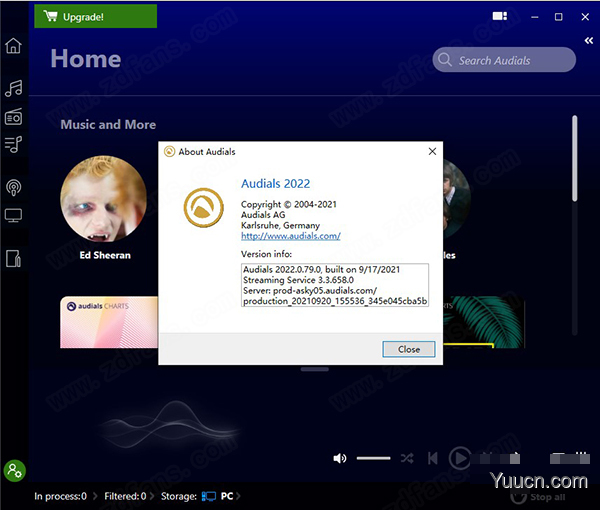Maximize the Audials window
600x510 pixels.
pos(559,17)
